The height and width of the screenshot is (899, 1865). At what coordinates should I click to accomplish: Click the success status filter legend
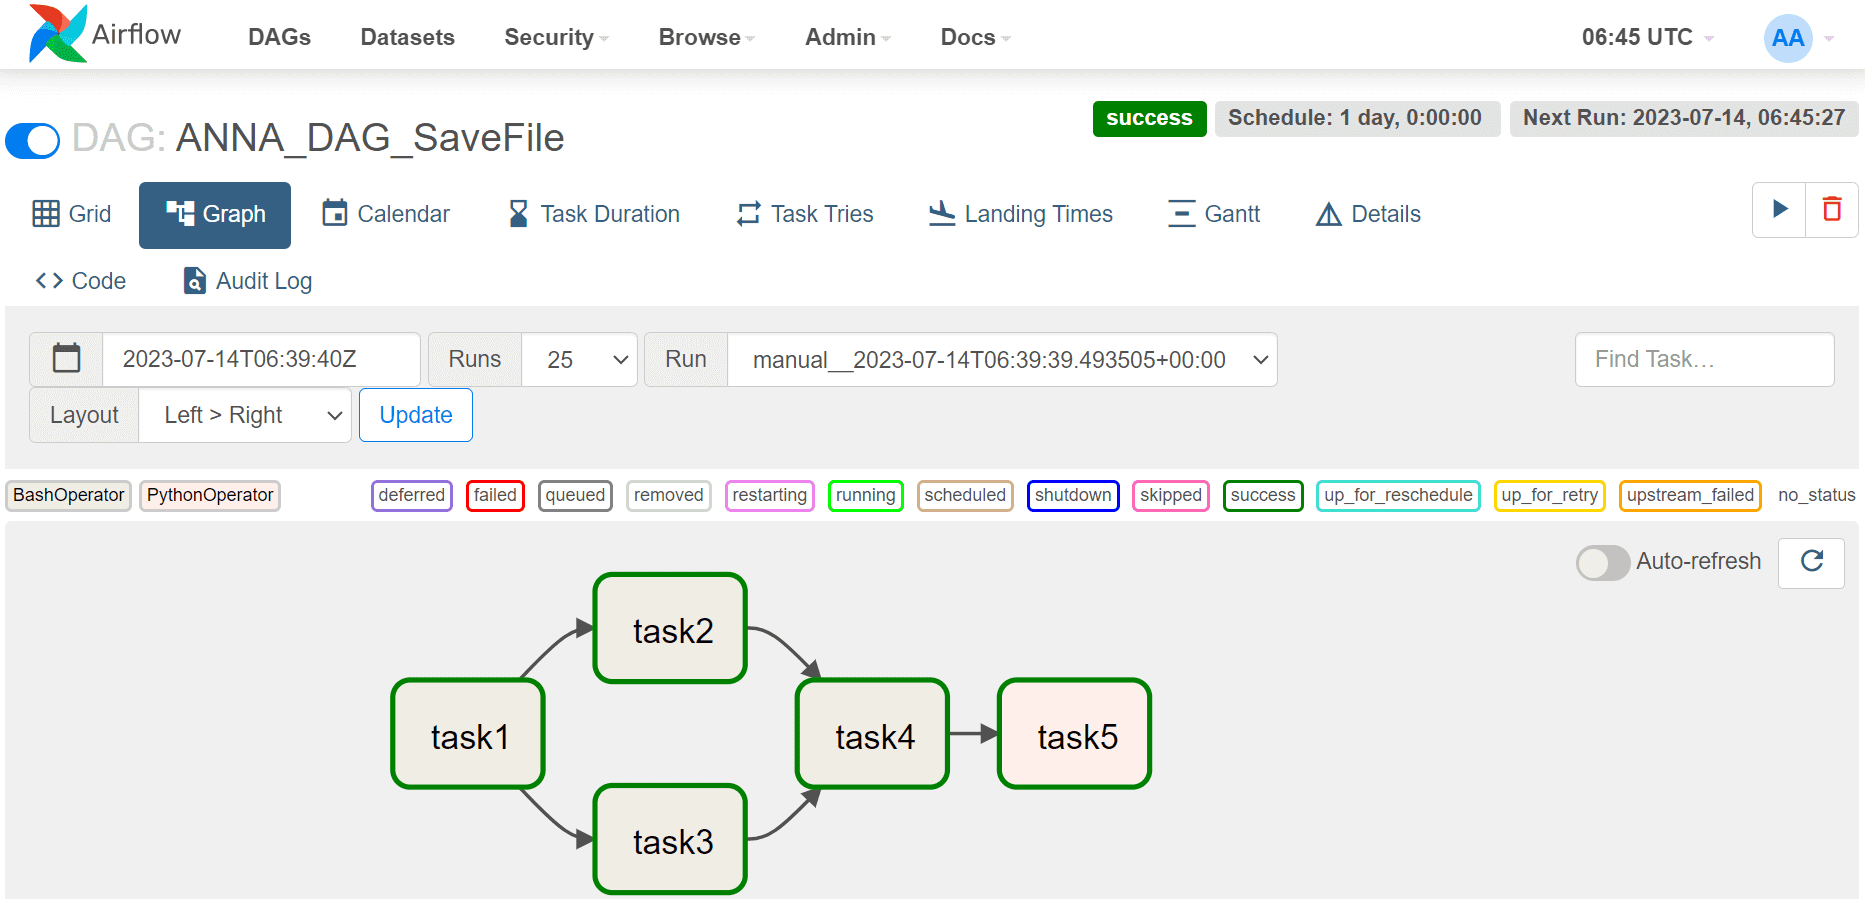1263,495
